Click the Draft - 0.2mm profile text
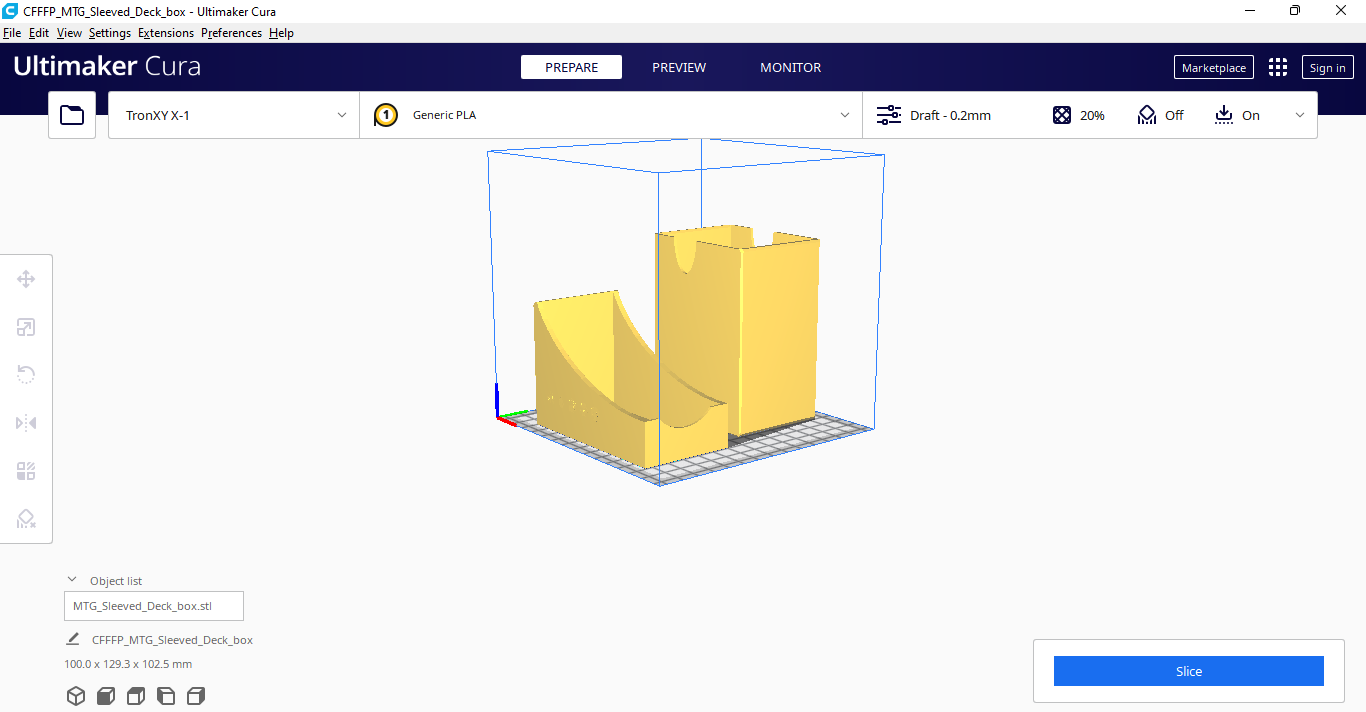1366x712 pixels. coord(950,115)
